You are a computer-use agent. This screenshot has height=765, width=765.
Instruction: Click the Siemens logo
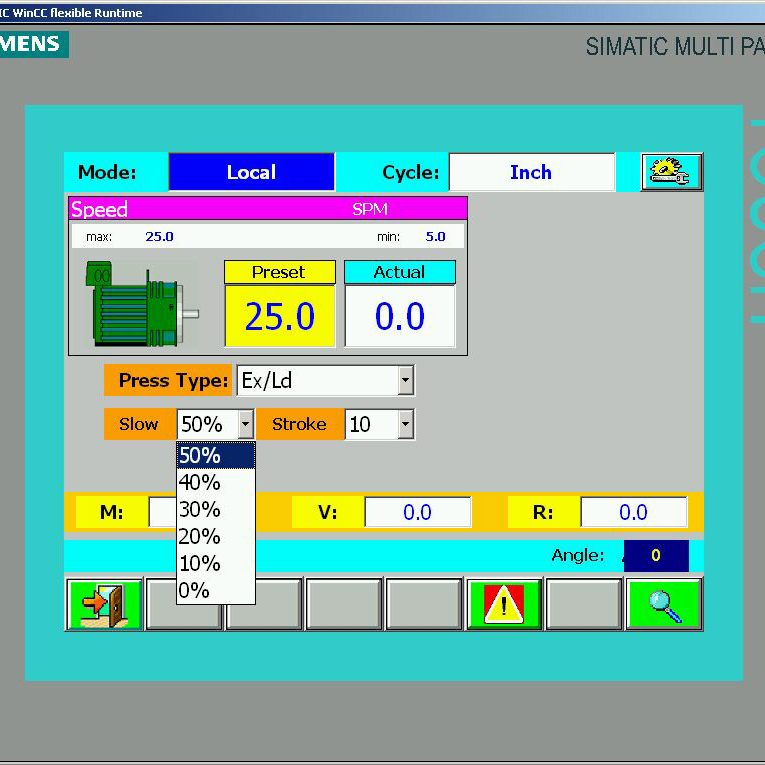pyautogui.click(x=32, y=44)
